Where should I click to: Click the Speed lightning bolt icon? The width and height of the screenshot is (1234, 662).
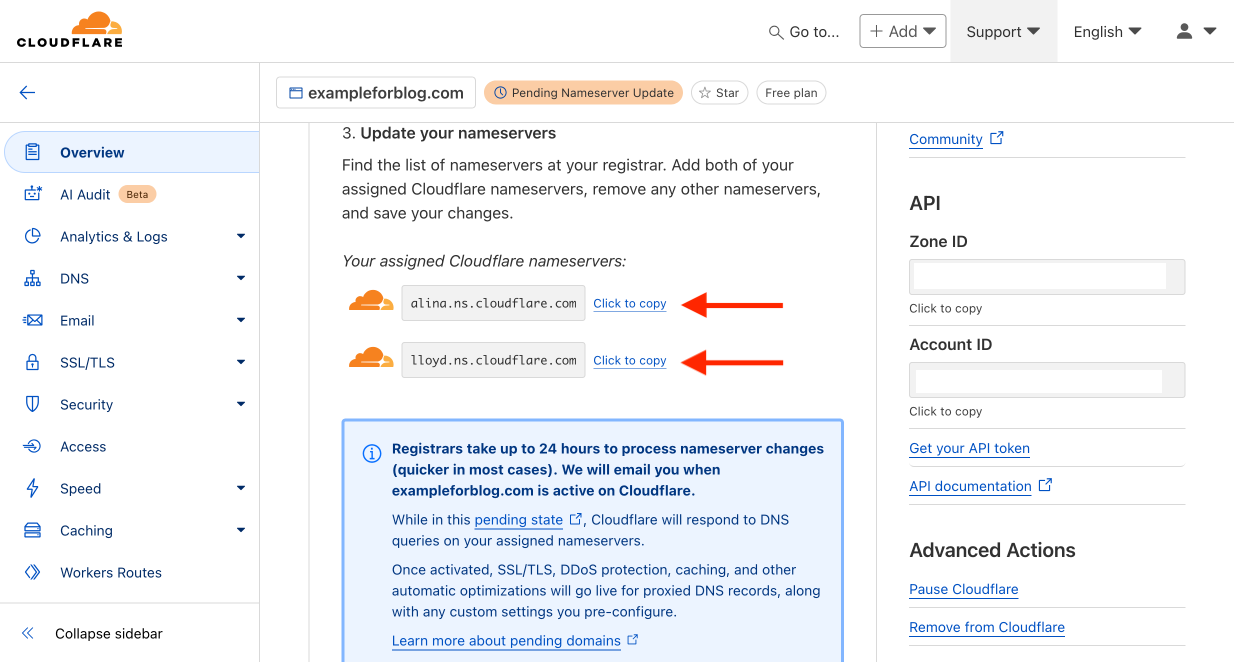point(33,489)
